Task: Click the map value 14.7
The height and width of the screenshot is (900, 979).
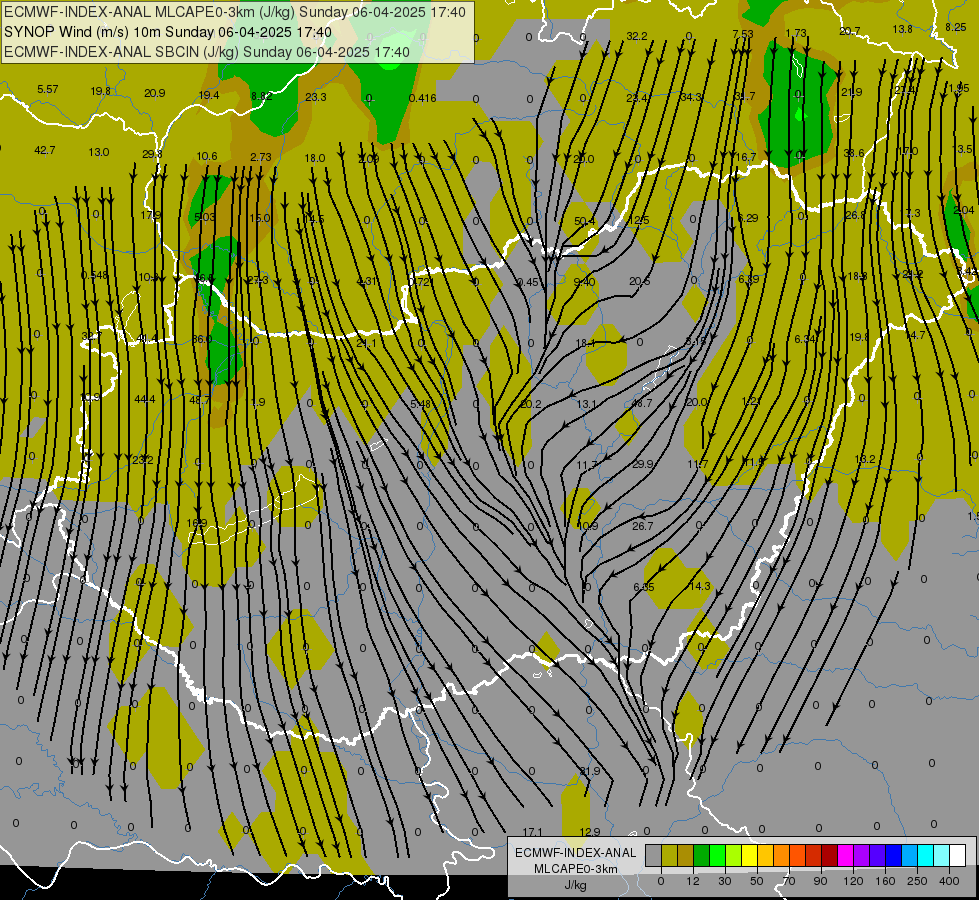Action: click(x=915, y=336)
